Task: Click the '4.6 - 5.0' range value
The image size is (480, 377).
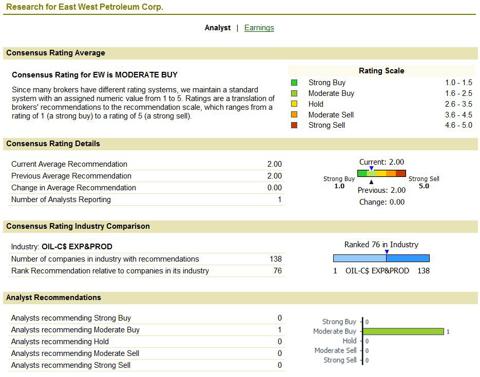Action: 458,125
